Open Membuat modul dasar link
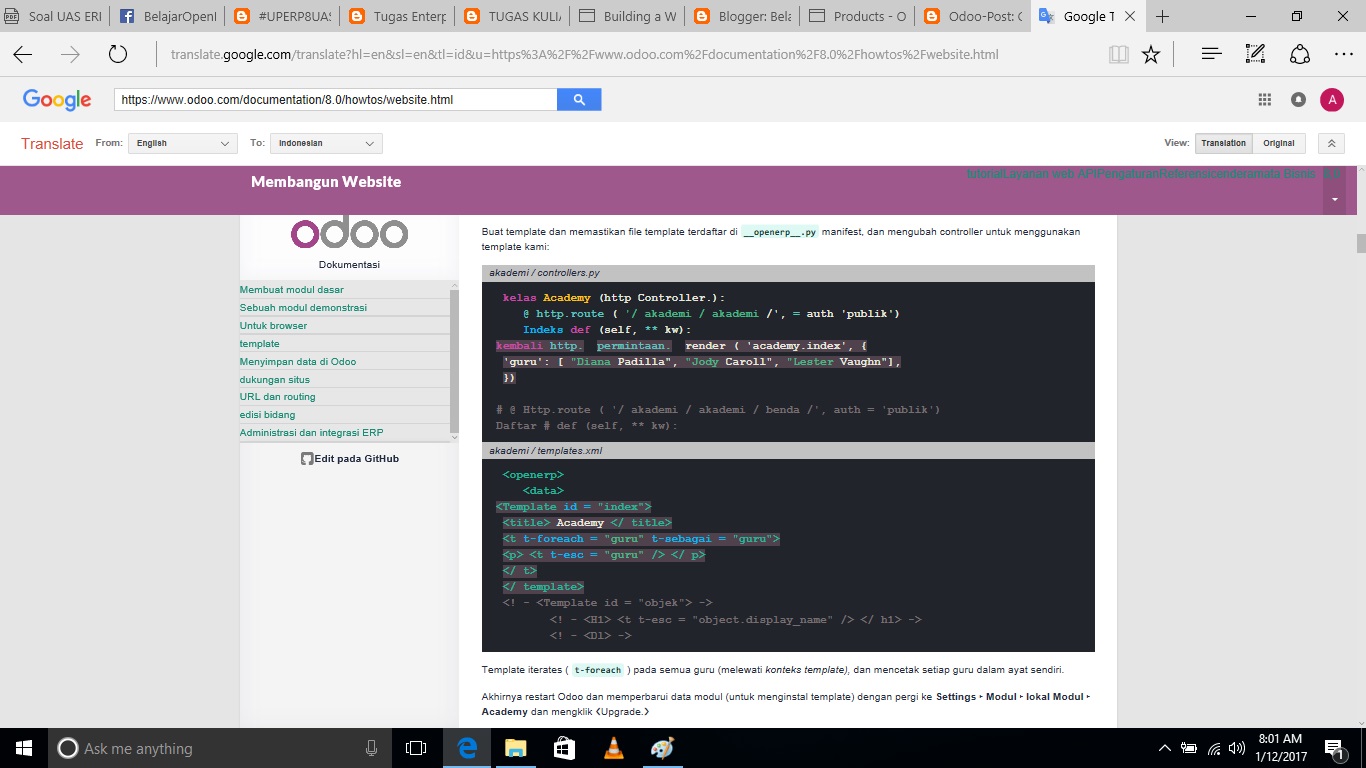 point(291,290)
